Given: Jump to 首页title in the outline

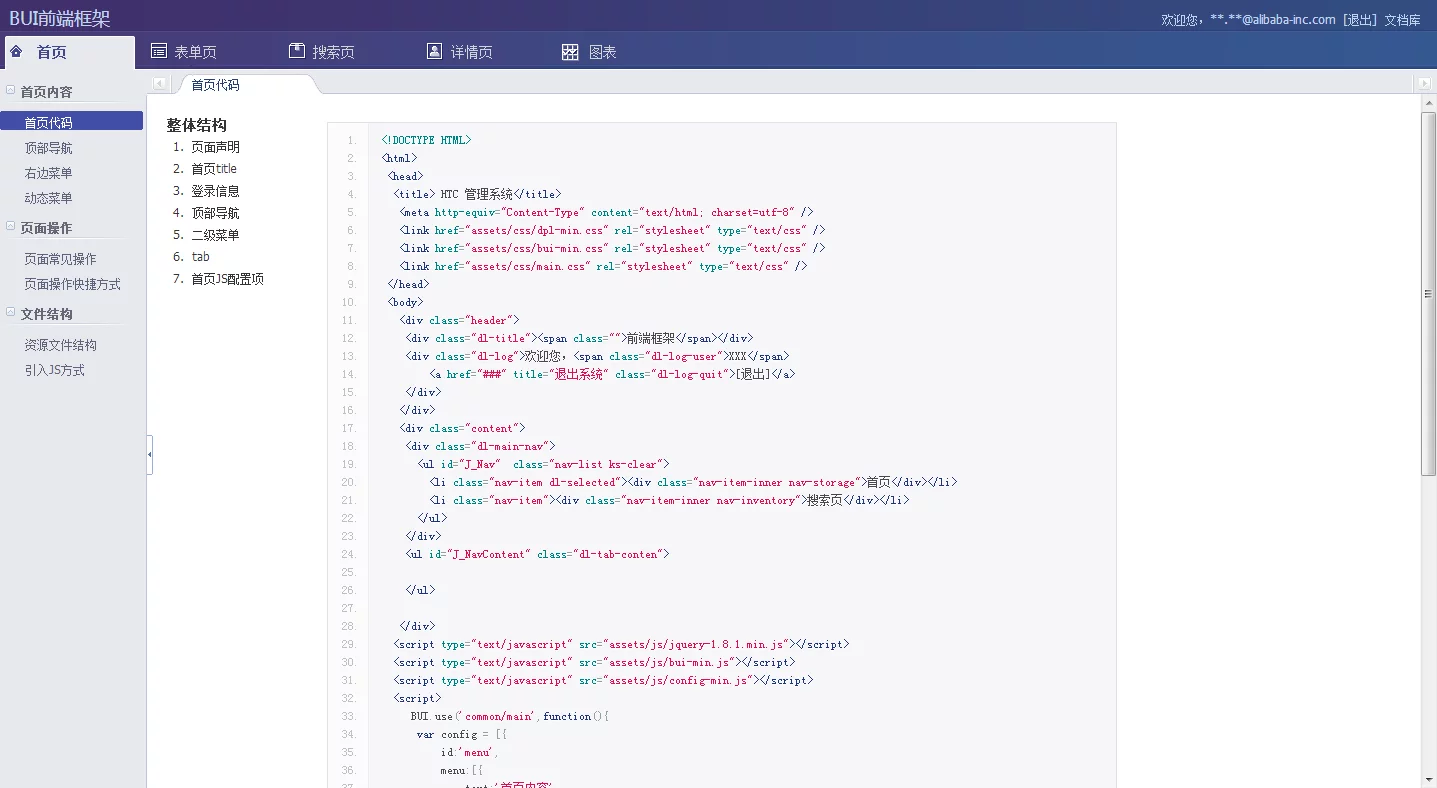Looking at the screenshot, I should 214,169.
